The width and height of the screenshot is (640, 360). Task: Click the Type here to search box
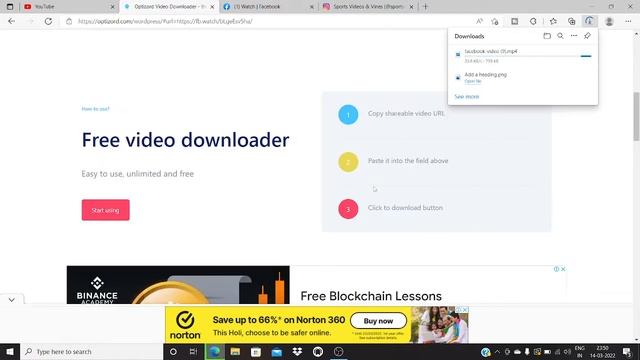pyautogui.click(x=92, y=351)
